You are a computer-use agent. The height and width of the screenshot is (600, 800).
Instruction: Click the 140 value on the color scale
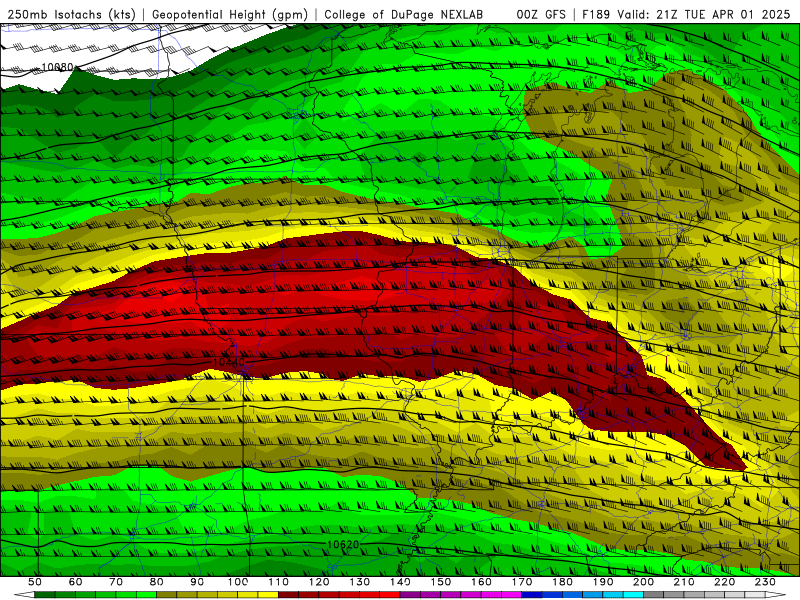[x=401, y=582]
